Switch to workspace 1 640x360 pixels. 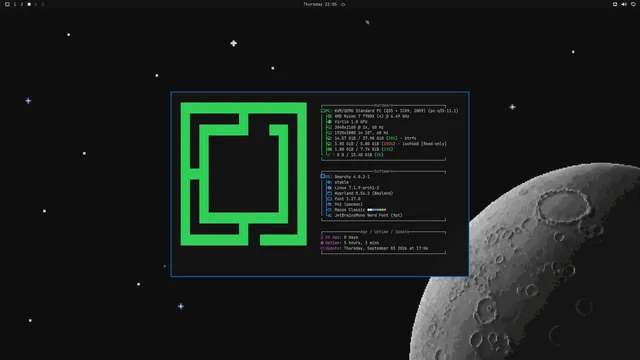click(15, 4)
